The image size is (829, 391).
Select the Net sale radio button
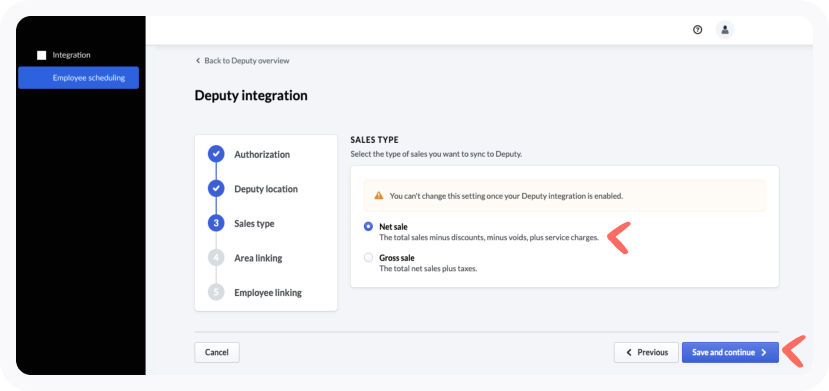[369, 227]
